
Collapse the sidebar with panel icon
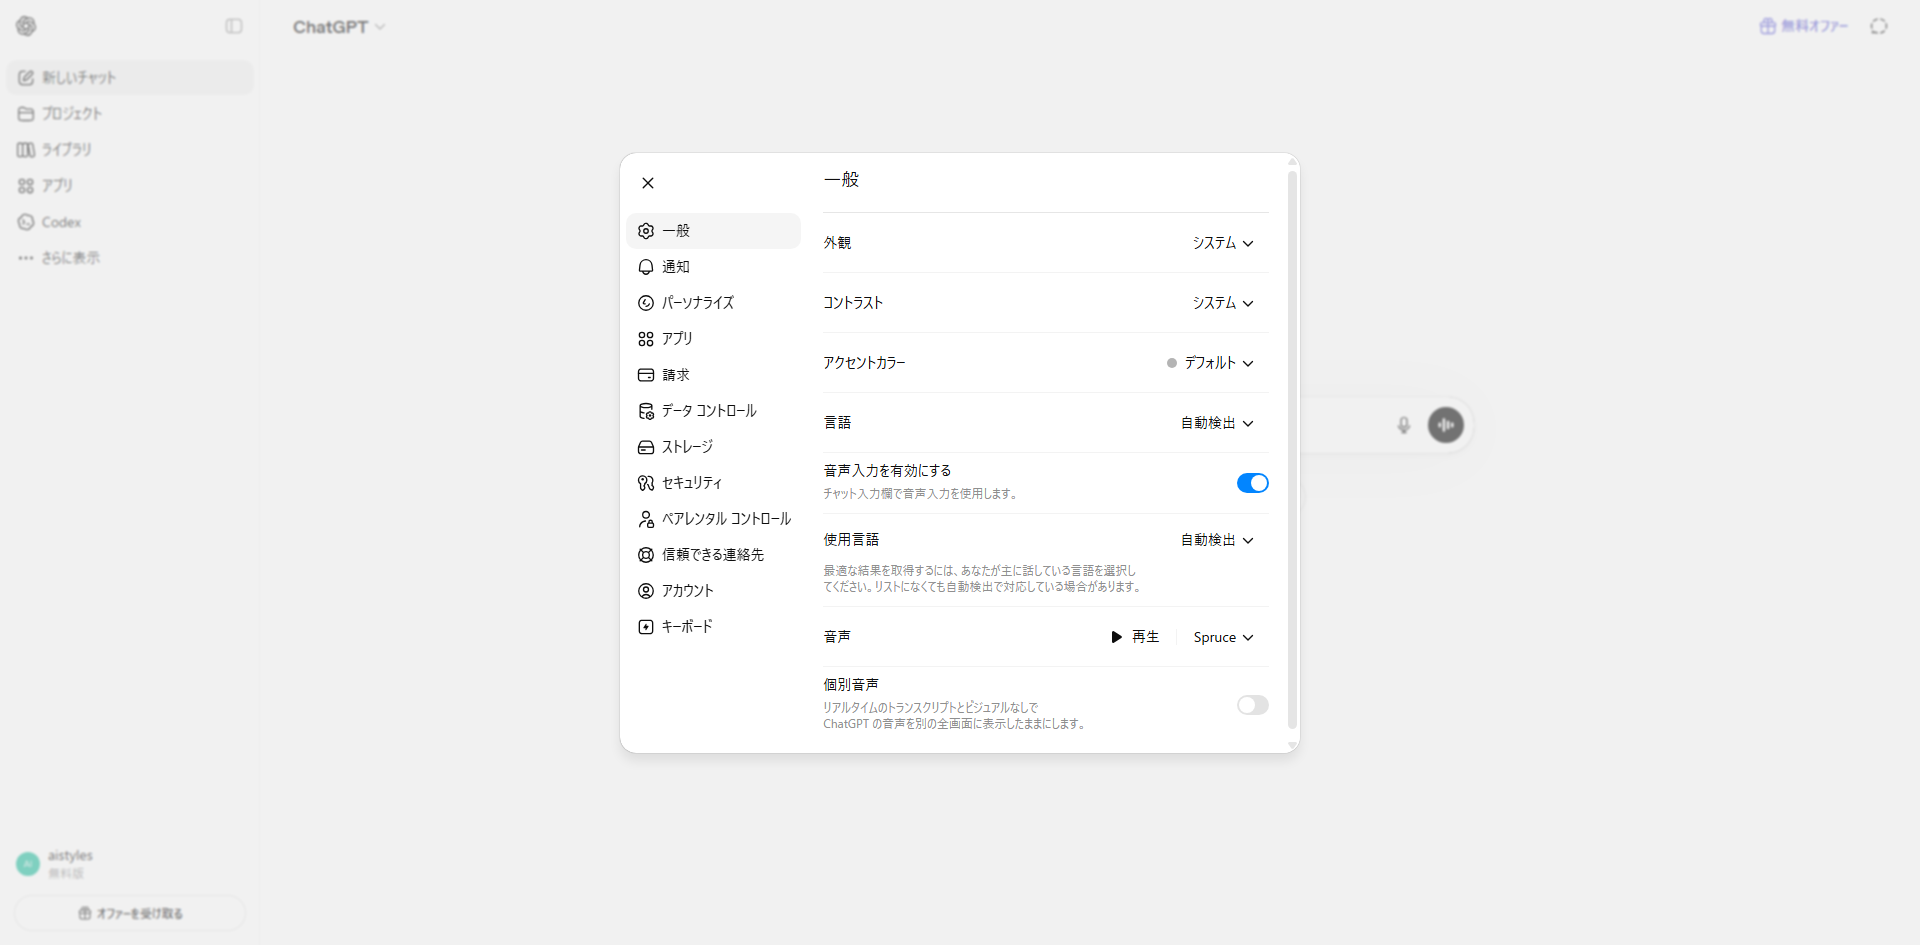(234, 26)
